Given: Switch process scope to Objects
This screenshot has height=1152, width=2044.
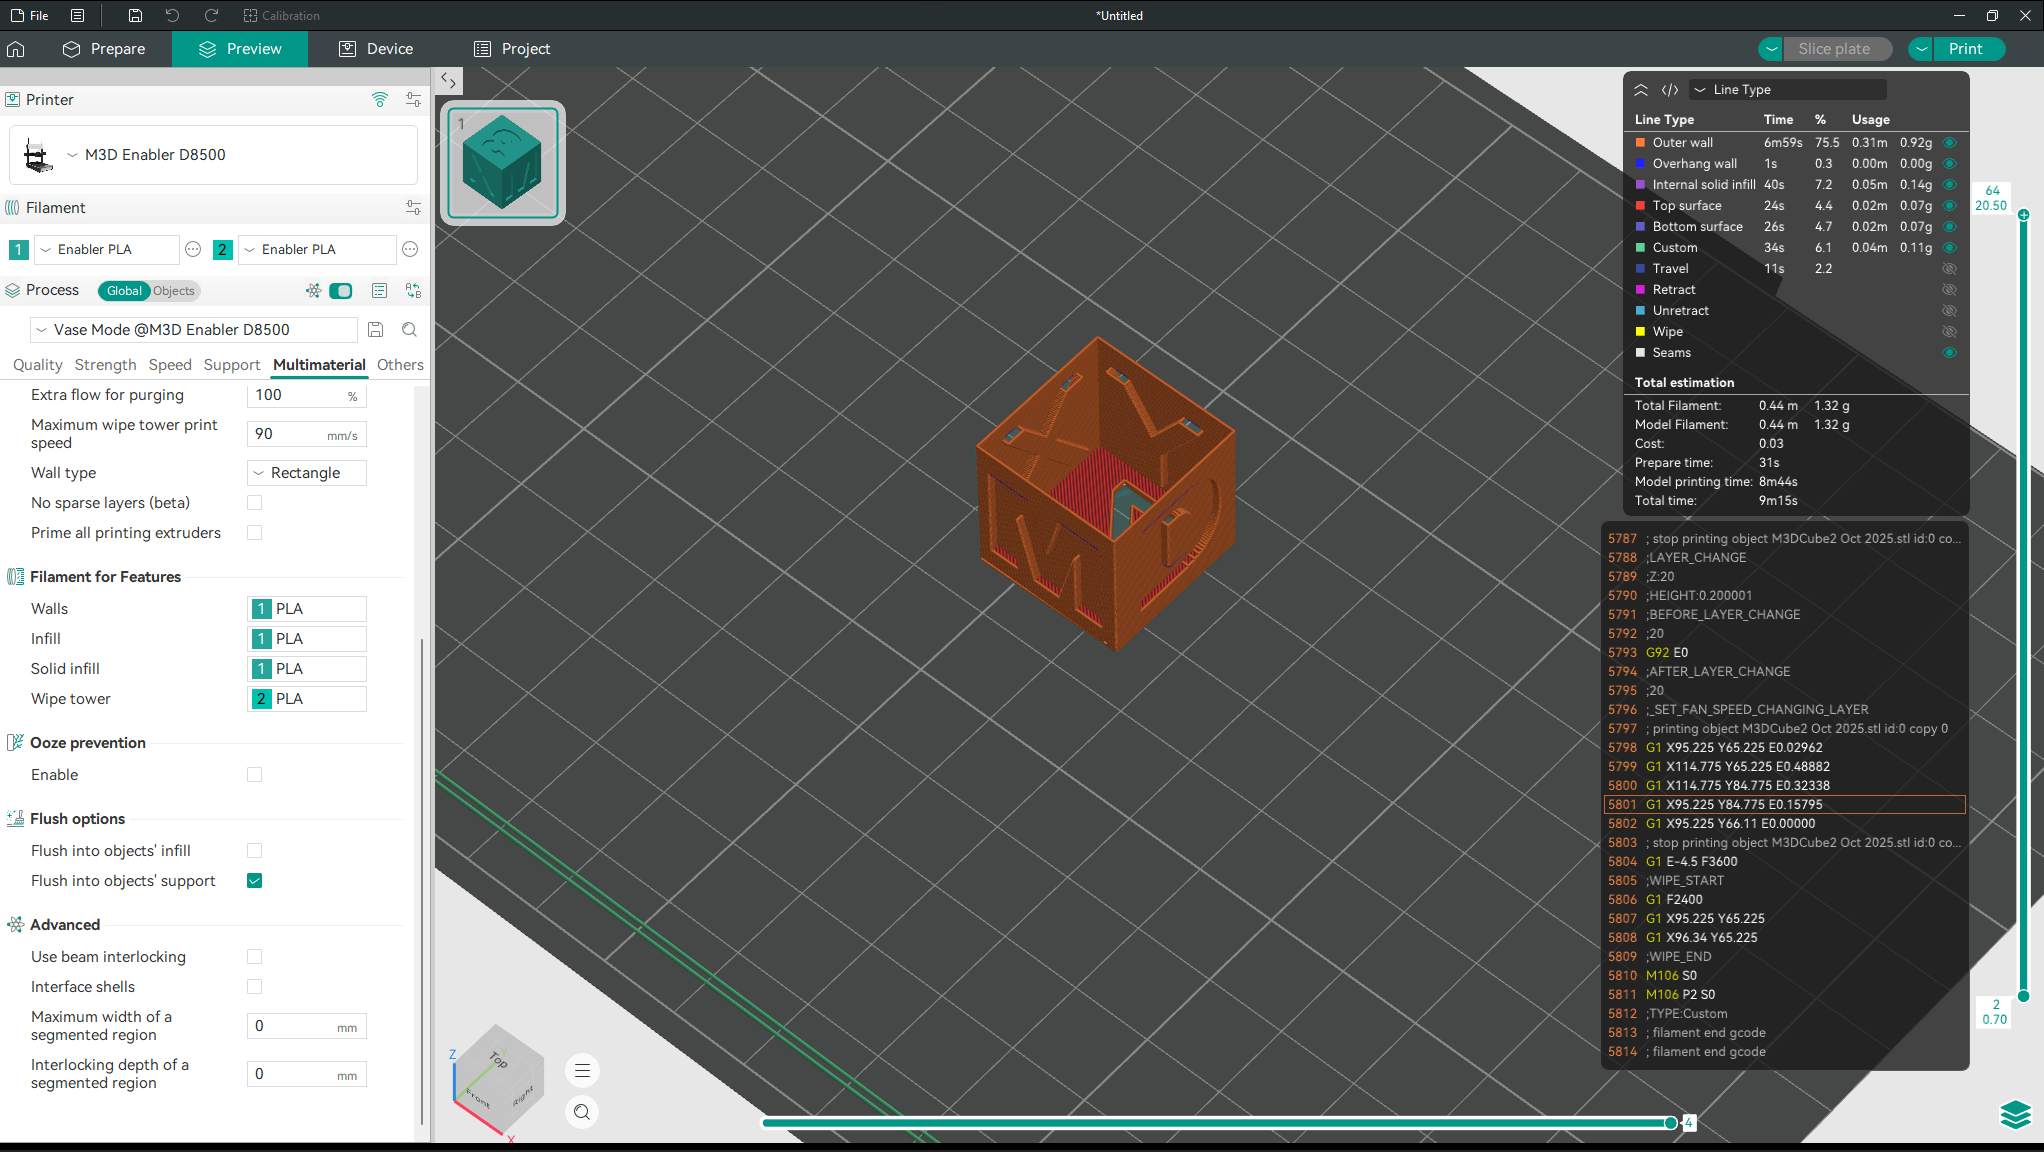Looking at the screenshot, I should point(174,291).
